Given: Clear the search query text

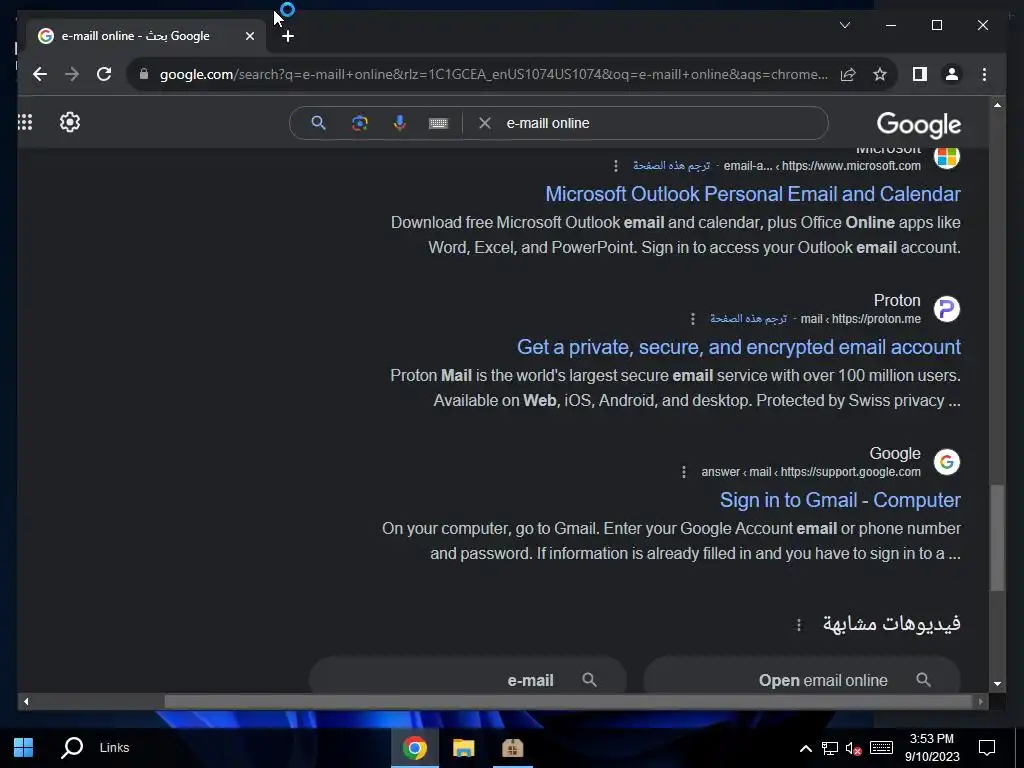Looking at the screenshot, I should 485,123.
